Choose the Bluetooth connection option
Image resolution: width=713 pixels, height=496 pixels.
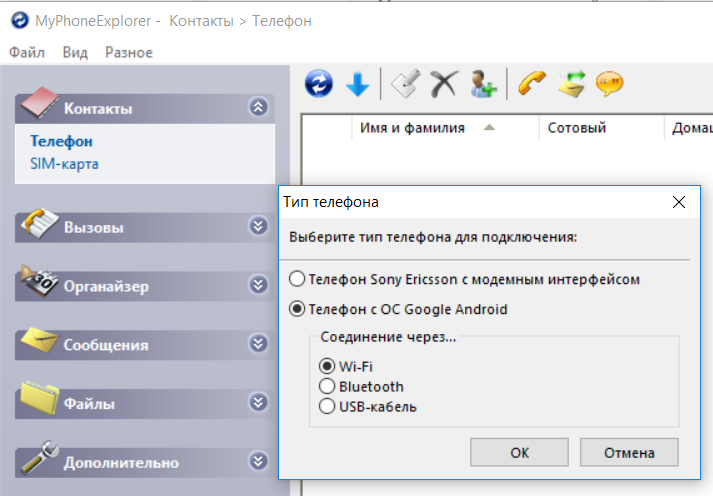pos(326,386)
